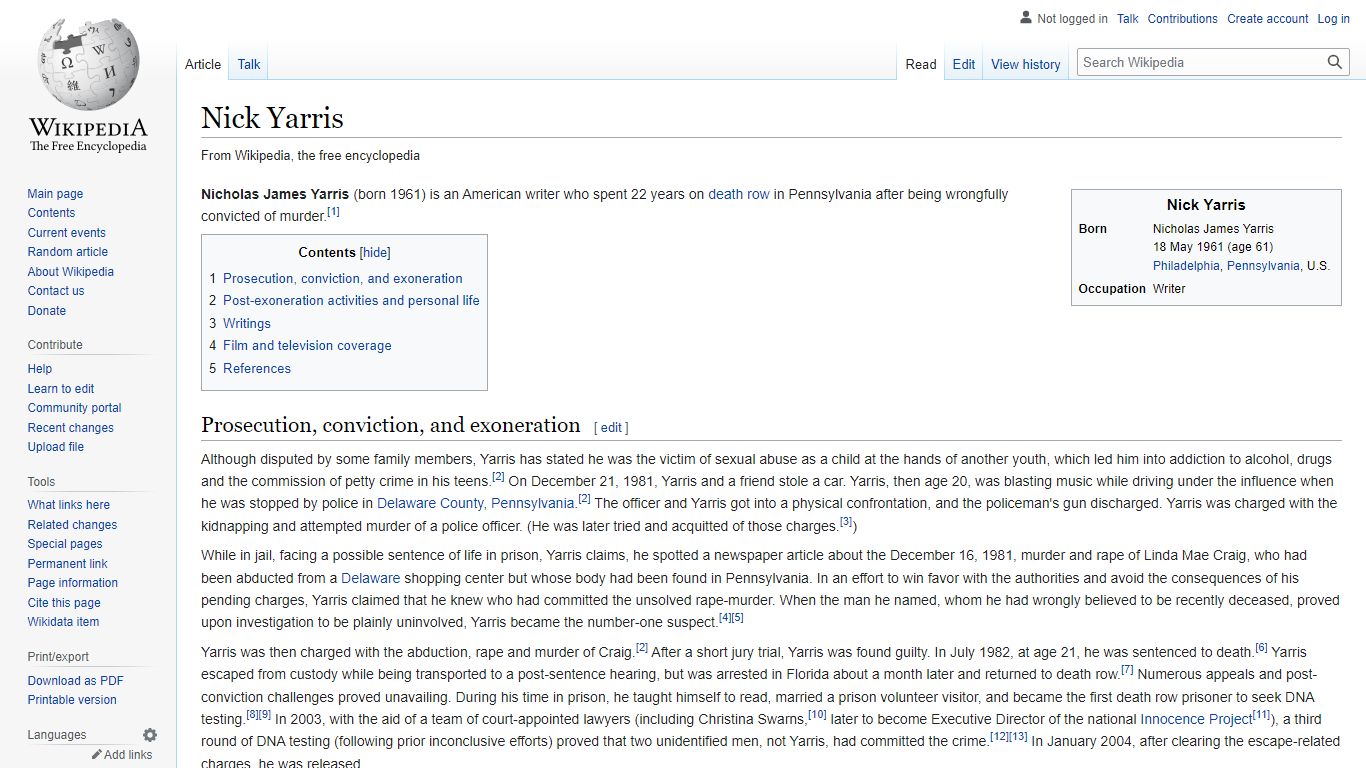This screenshot has width=1366, height=768.
Task: Select the Read tab
Action: (x=921, y=64)
